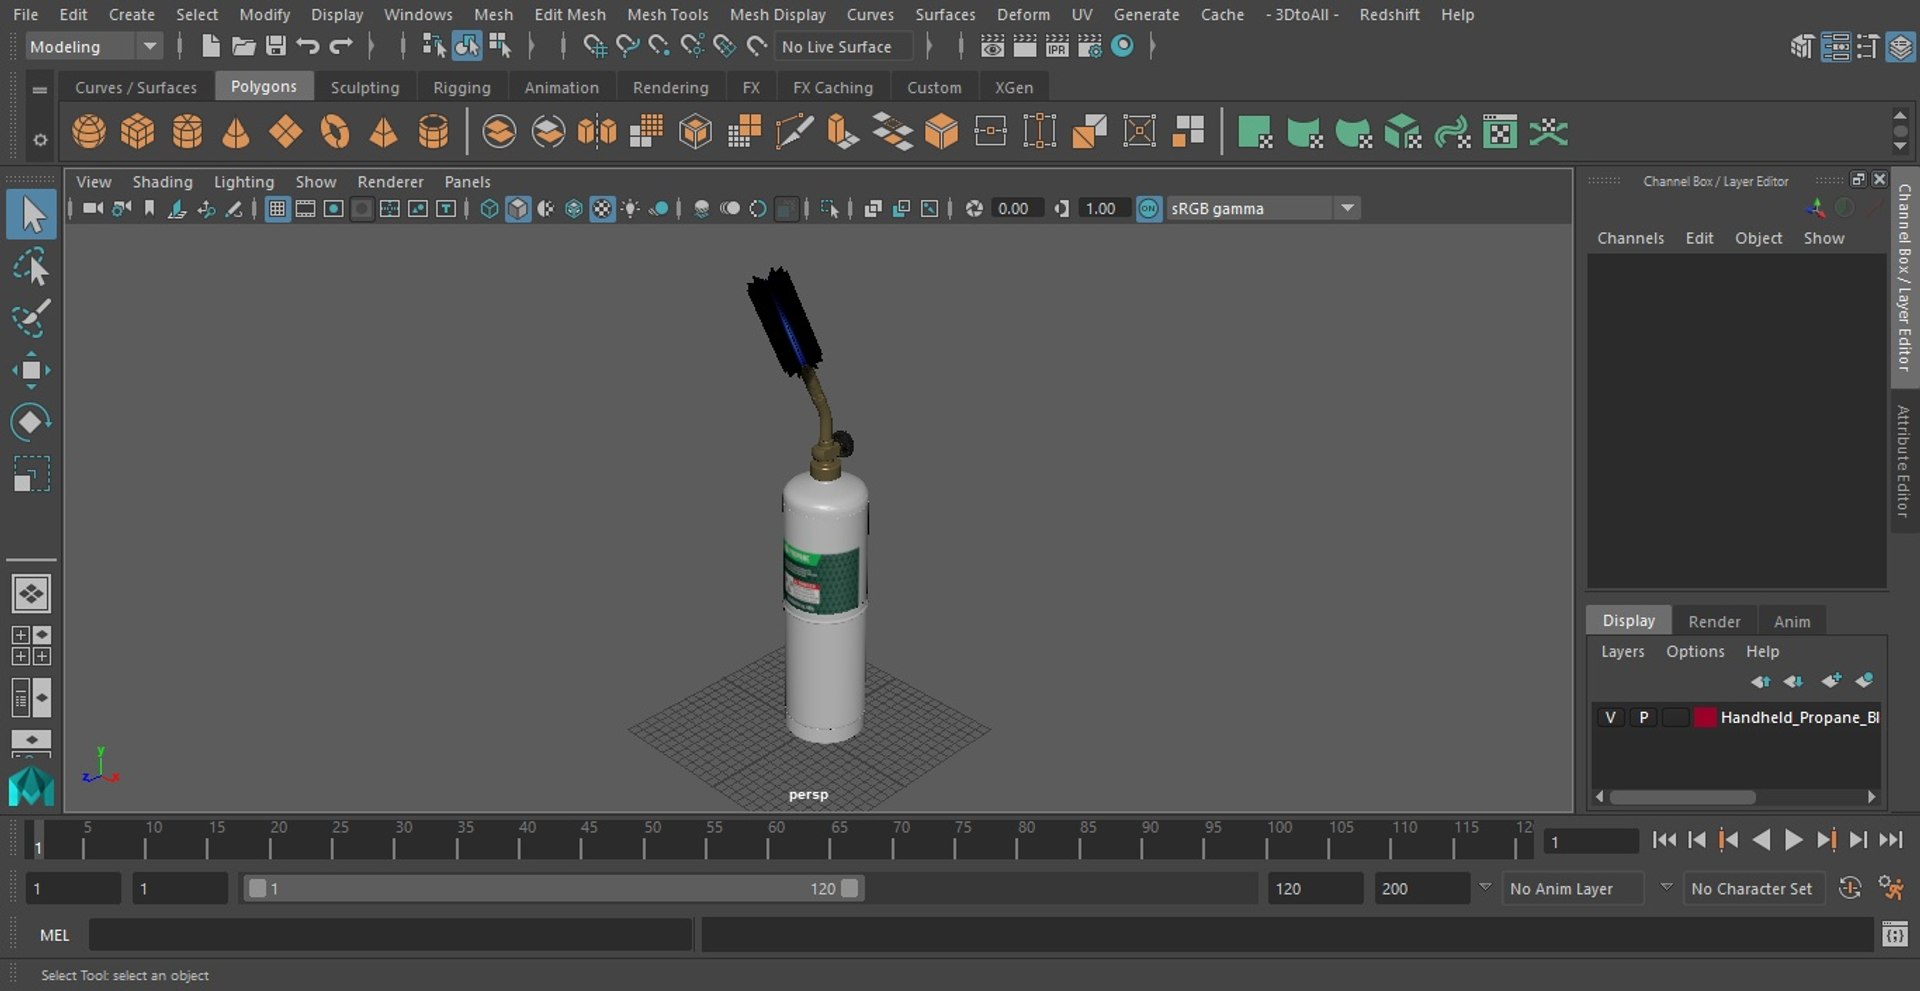Open the No Anim Layer dropdown

click(1573, 888)
